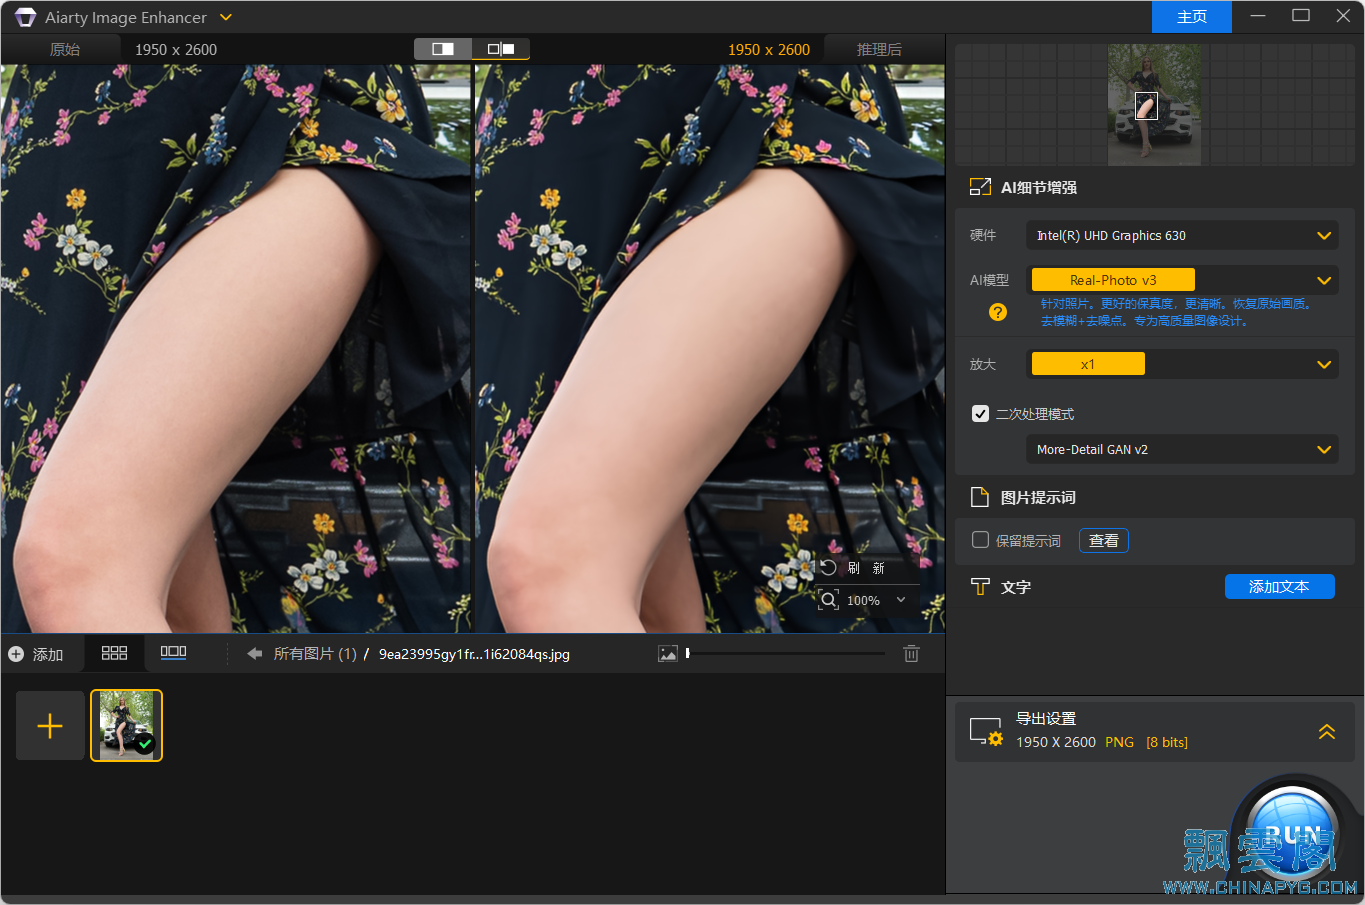This screenshot has height=905, width=1365.
Task: Expand the export settings double chevron
Action: pyautogui.click(x=1327, y=732)
